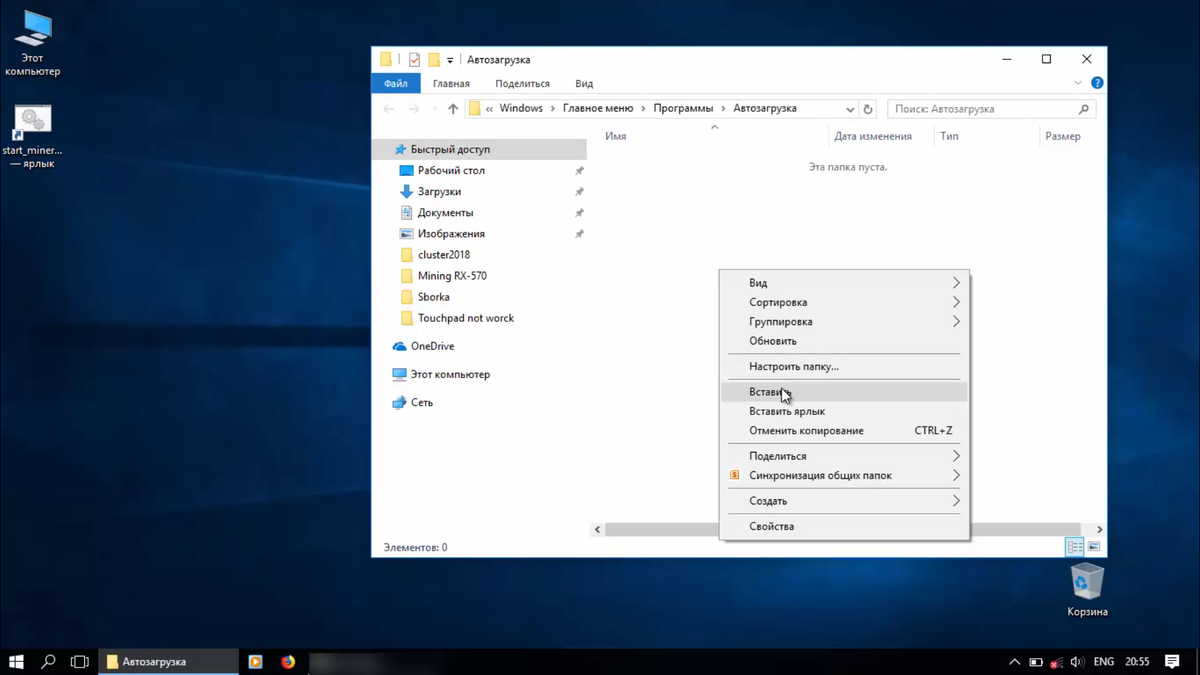Click the Поиск: Автозагрузка search field
Image resolution: width=1200 pixels, height=675 pixels.
(982, 109)
